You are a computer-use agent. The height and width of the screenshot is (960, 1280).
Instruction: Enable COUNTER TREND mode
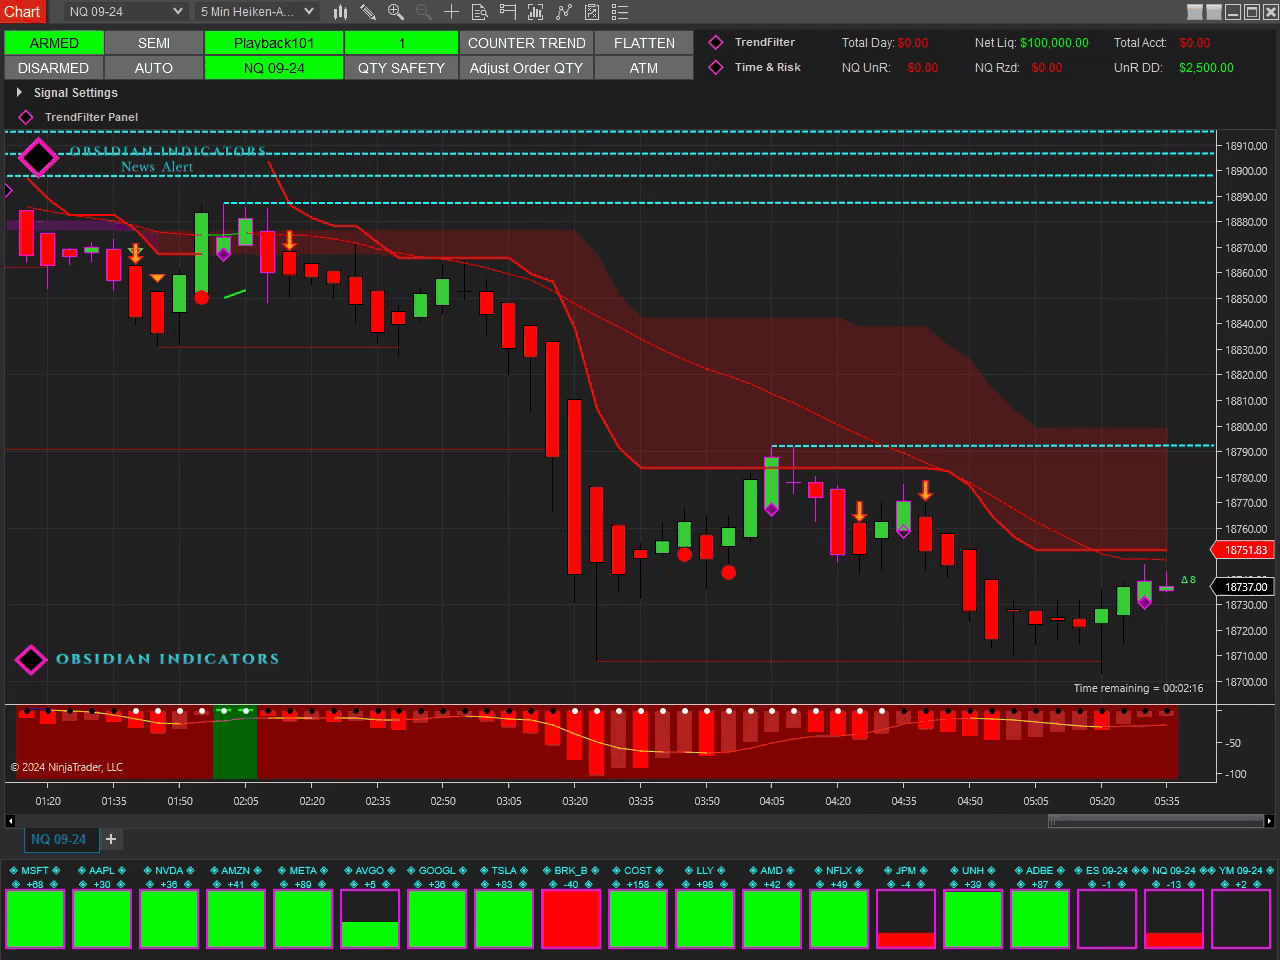(x=526, y=42)
